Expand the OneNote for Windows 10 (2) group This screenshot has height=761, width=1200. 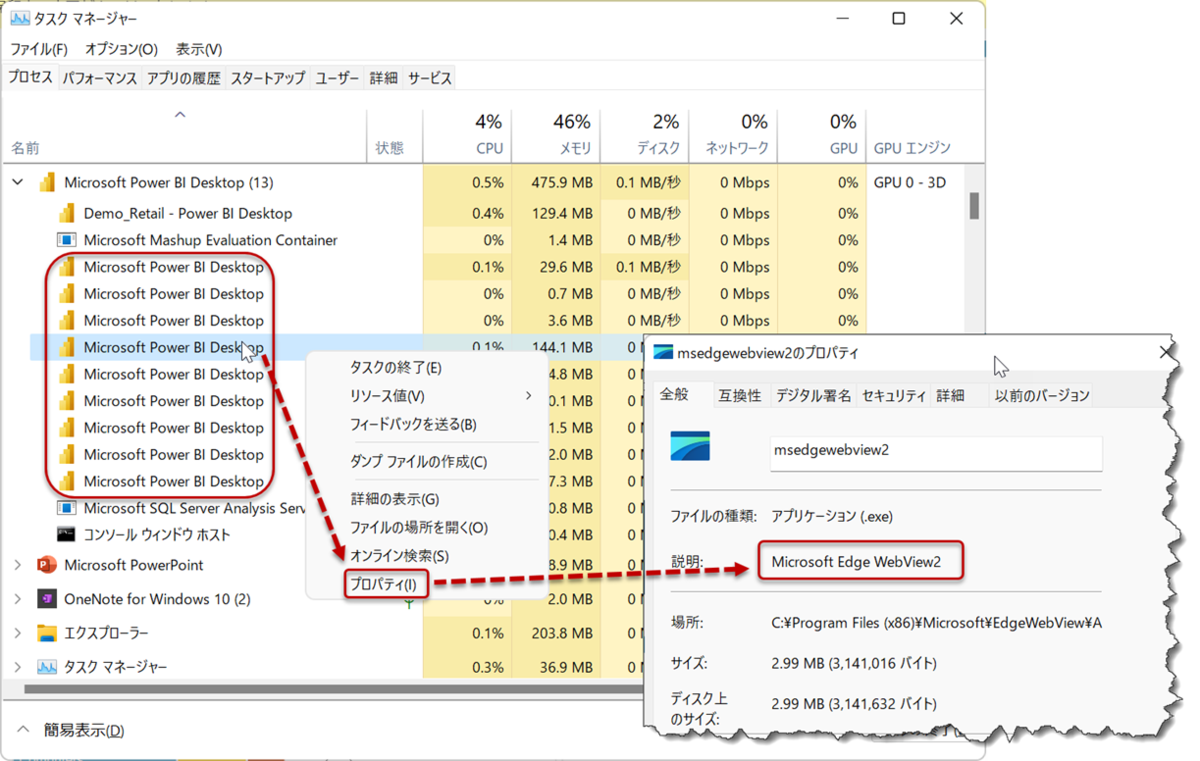click(17, 599)
